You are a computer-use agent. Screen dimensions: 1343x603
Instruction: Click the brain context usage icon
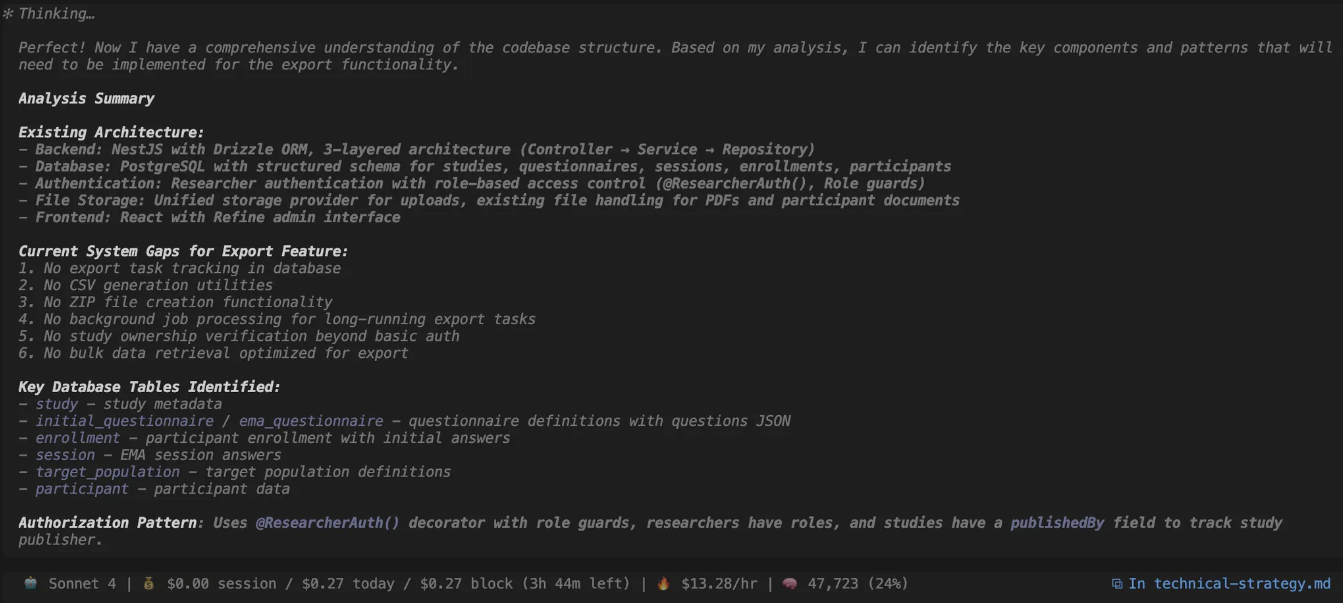tap(789, 583)
